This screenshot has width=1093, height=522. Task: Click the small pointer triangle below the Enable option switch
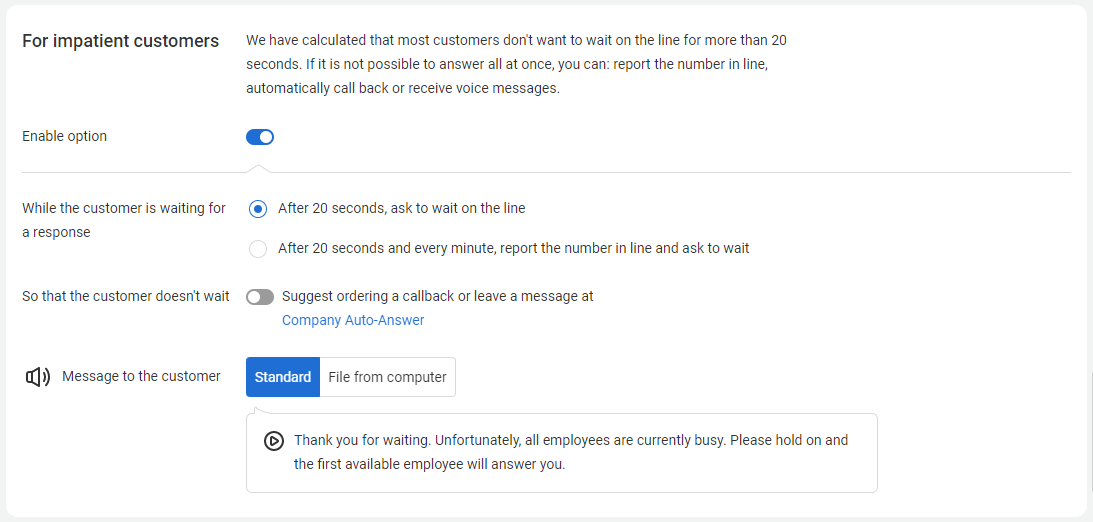click(x=259, y=168)
